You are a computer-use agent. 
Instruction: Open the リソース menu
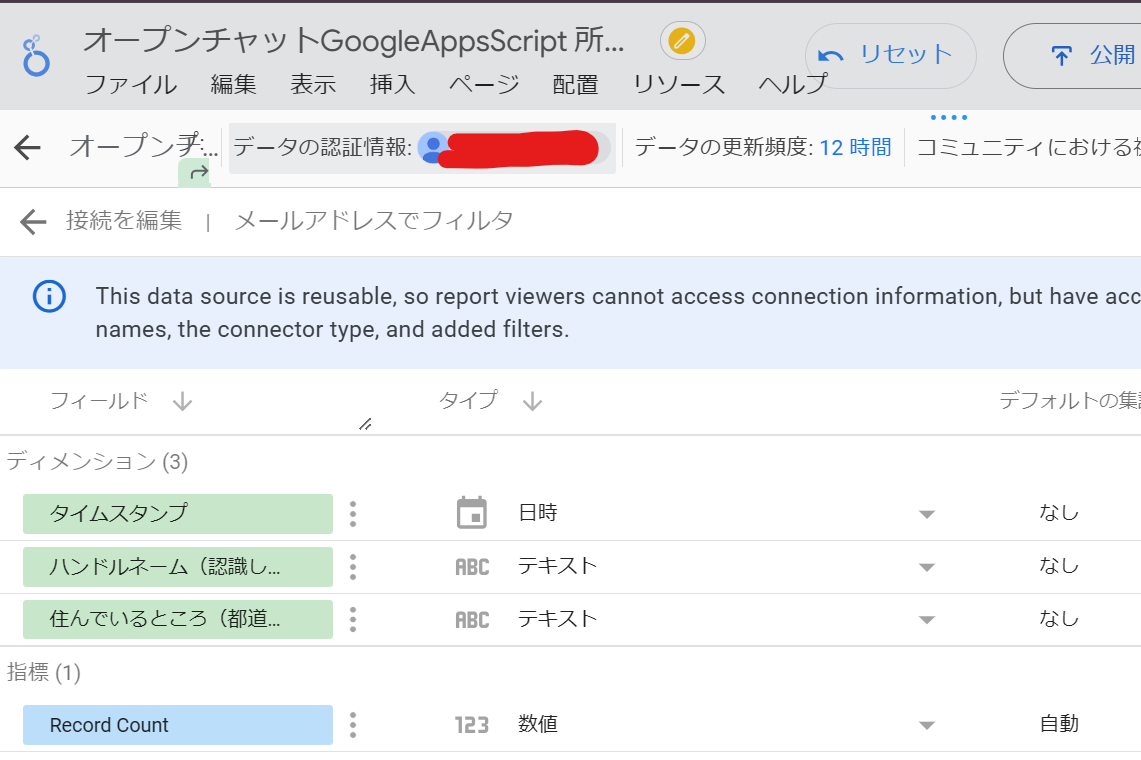pos(678,85)
